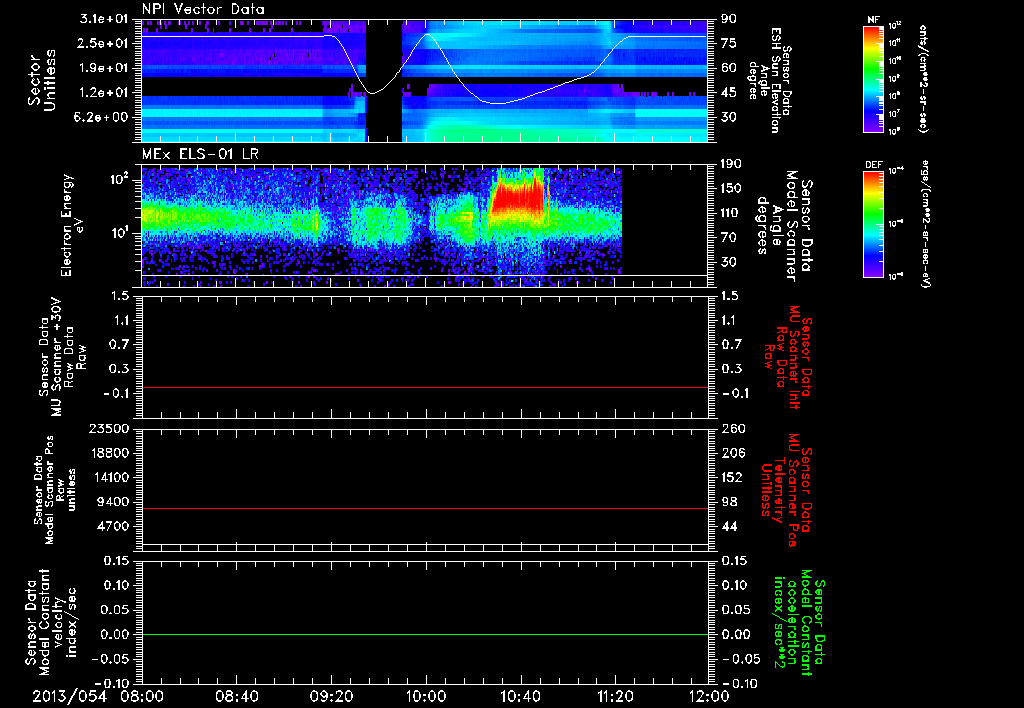Click the "Electron Energy eV" axis label

73,225
